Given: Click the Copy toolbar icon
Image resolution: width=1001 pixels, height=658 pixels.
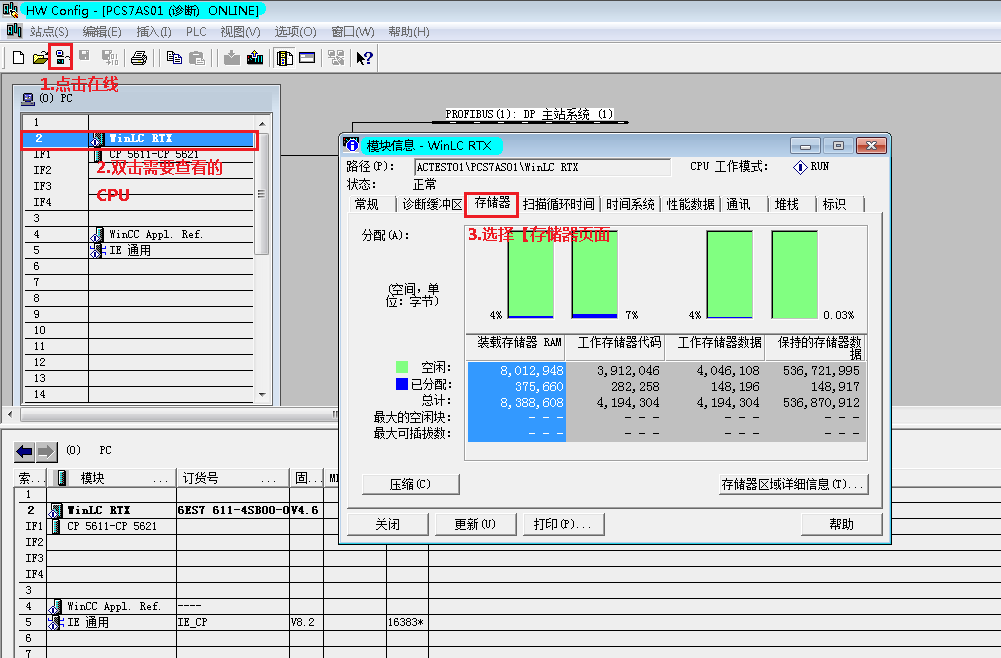Looking at the screenshot, I should click(x=174, y=58).
